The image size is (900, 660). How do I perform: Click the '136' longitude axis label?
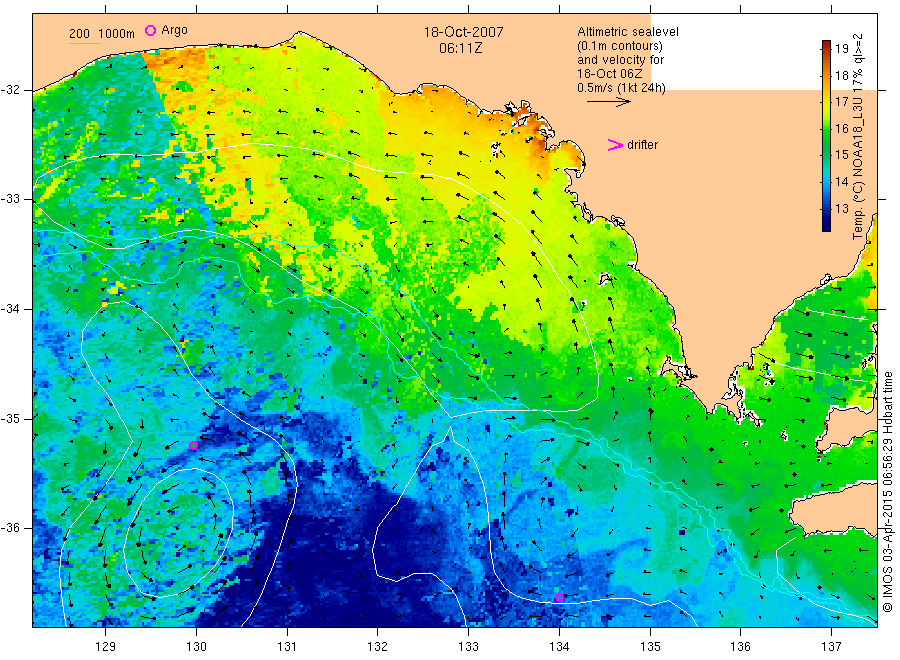tap(740, 647)
